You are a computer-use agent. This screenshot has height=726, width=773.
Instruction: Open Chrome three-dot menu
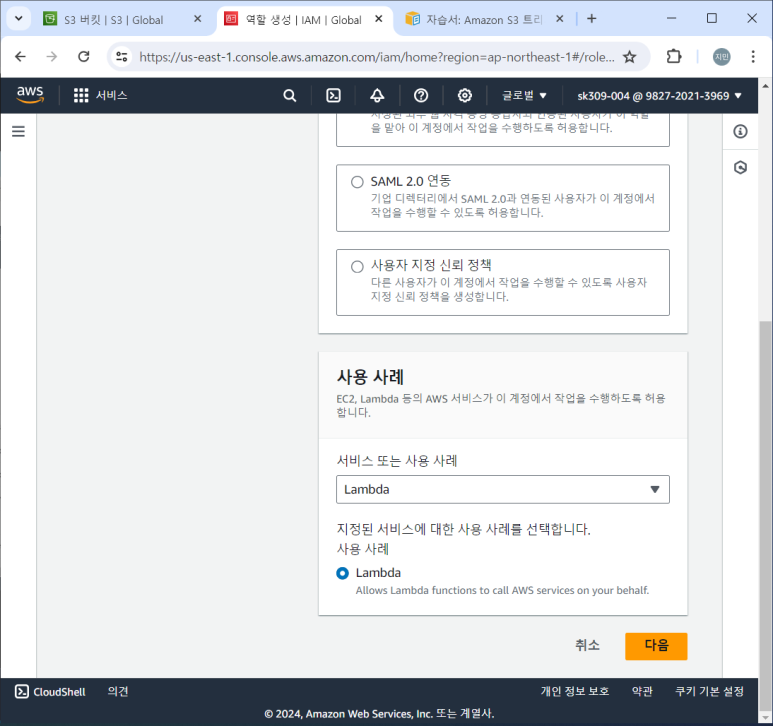point(753,57)
